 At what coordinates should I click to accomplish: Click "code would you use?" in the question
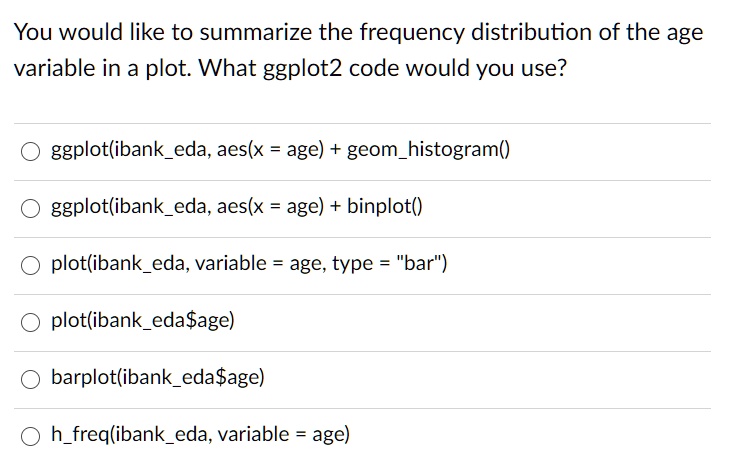(x=458, y=69)
